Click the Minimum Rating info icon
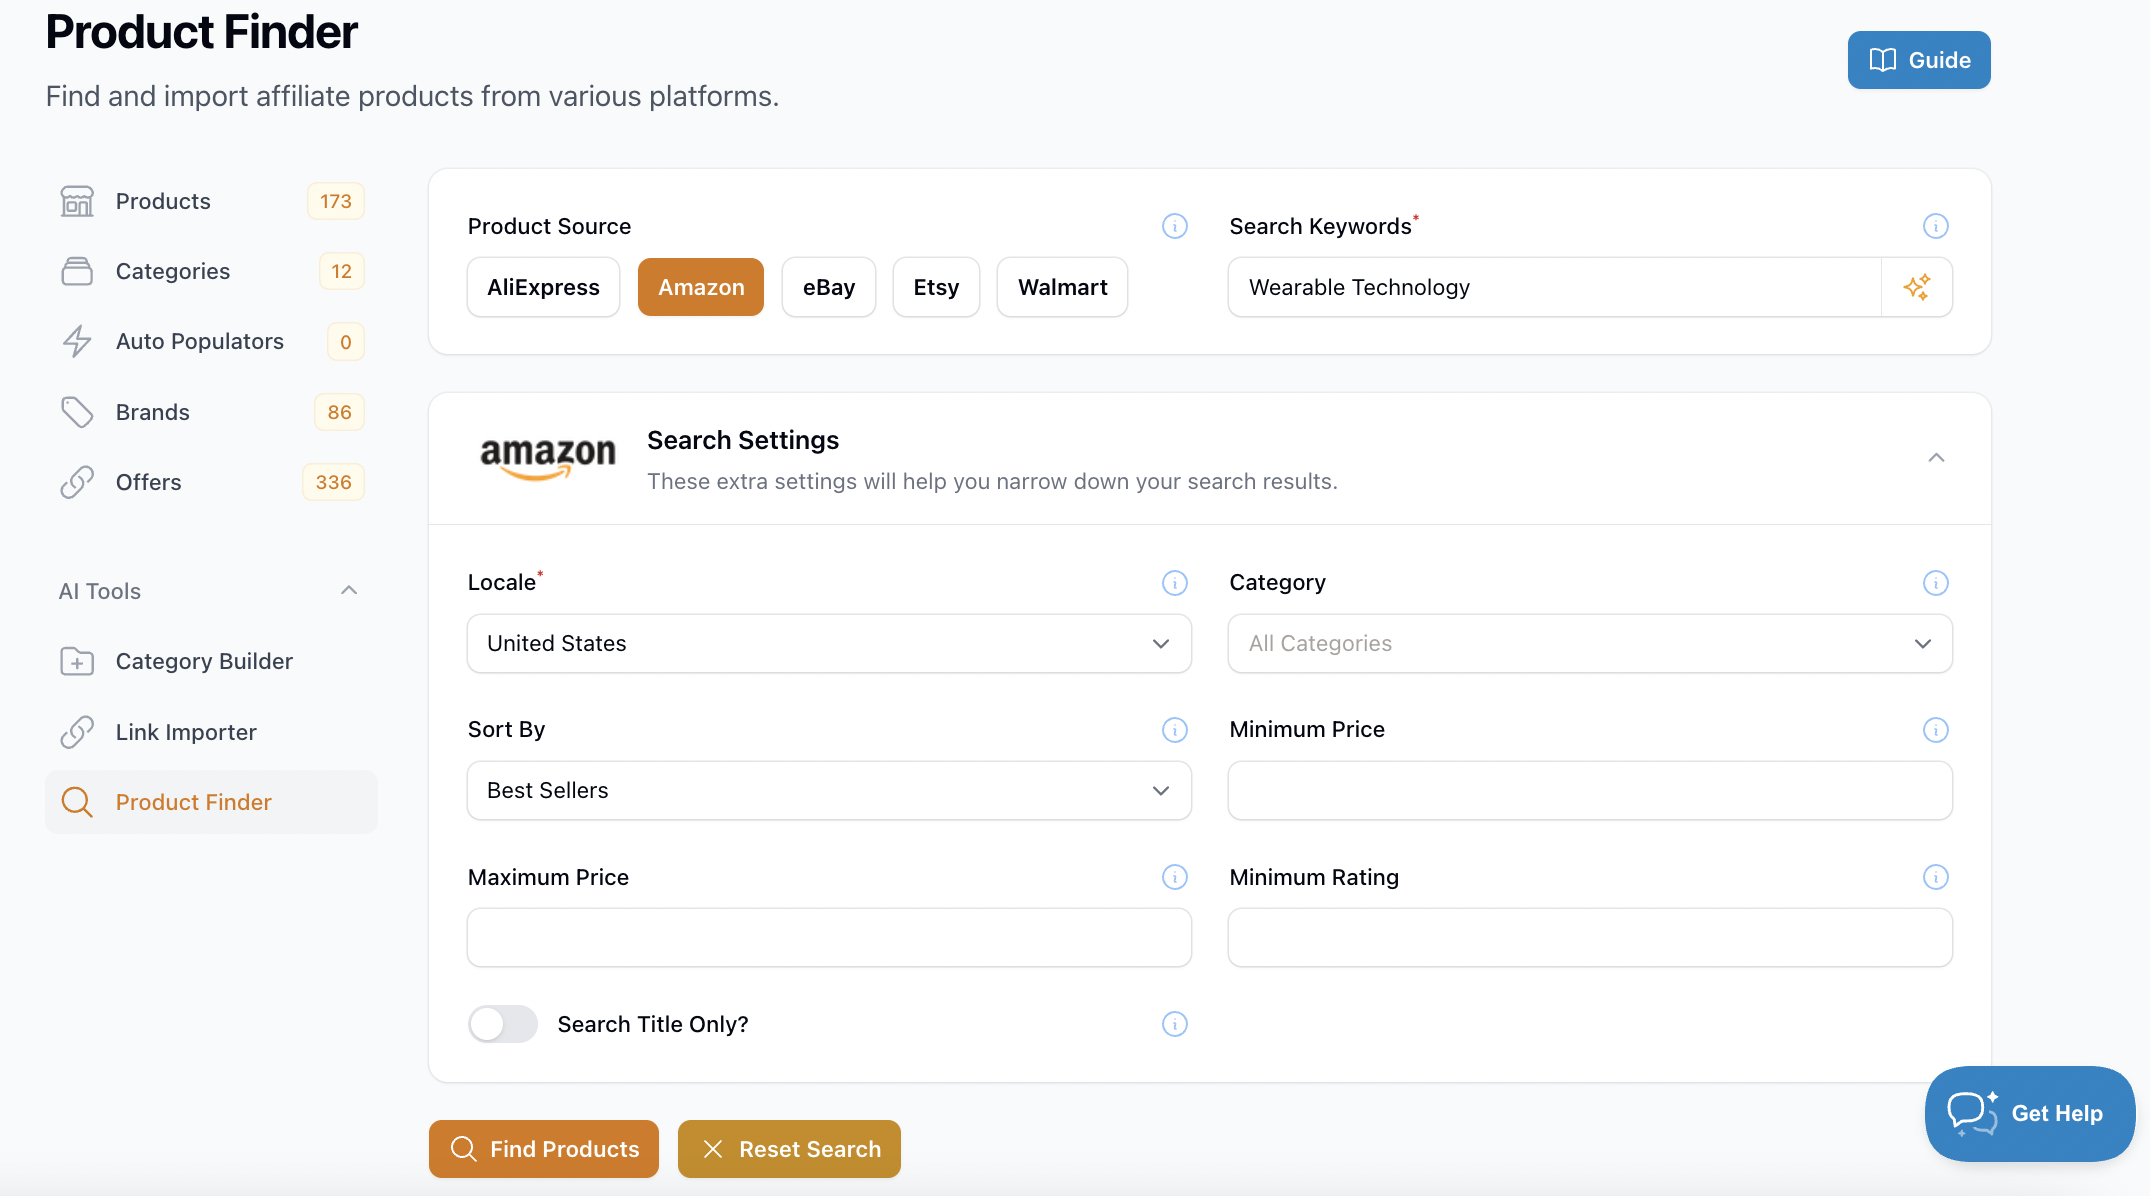This screenshot has height=1196, width=2150. coord(1935,877)
